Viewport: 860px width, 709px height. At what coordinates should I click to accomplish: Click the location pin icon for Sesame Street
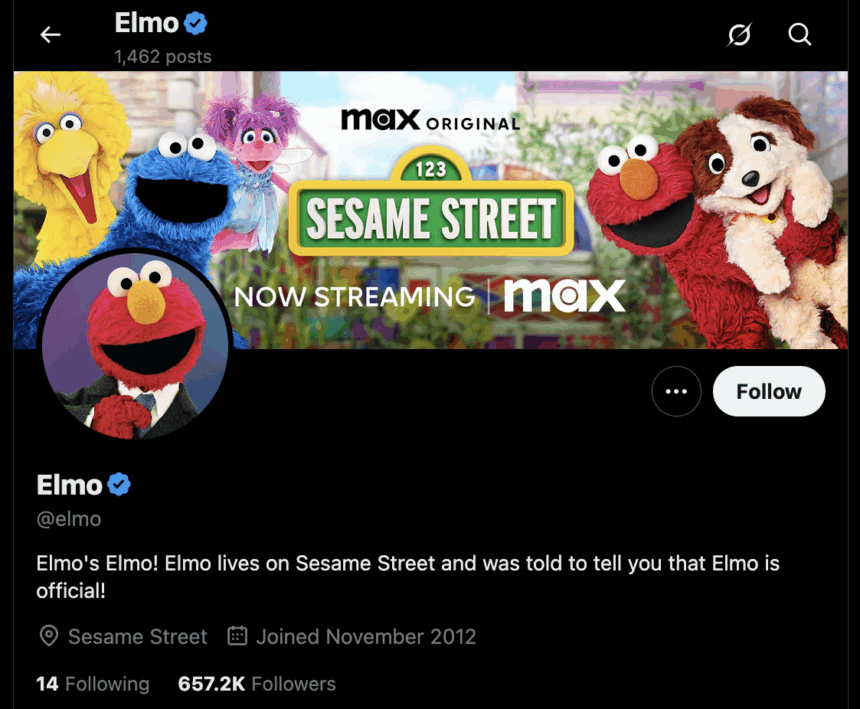(49, 636)
